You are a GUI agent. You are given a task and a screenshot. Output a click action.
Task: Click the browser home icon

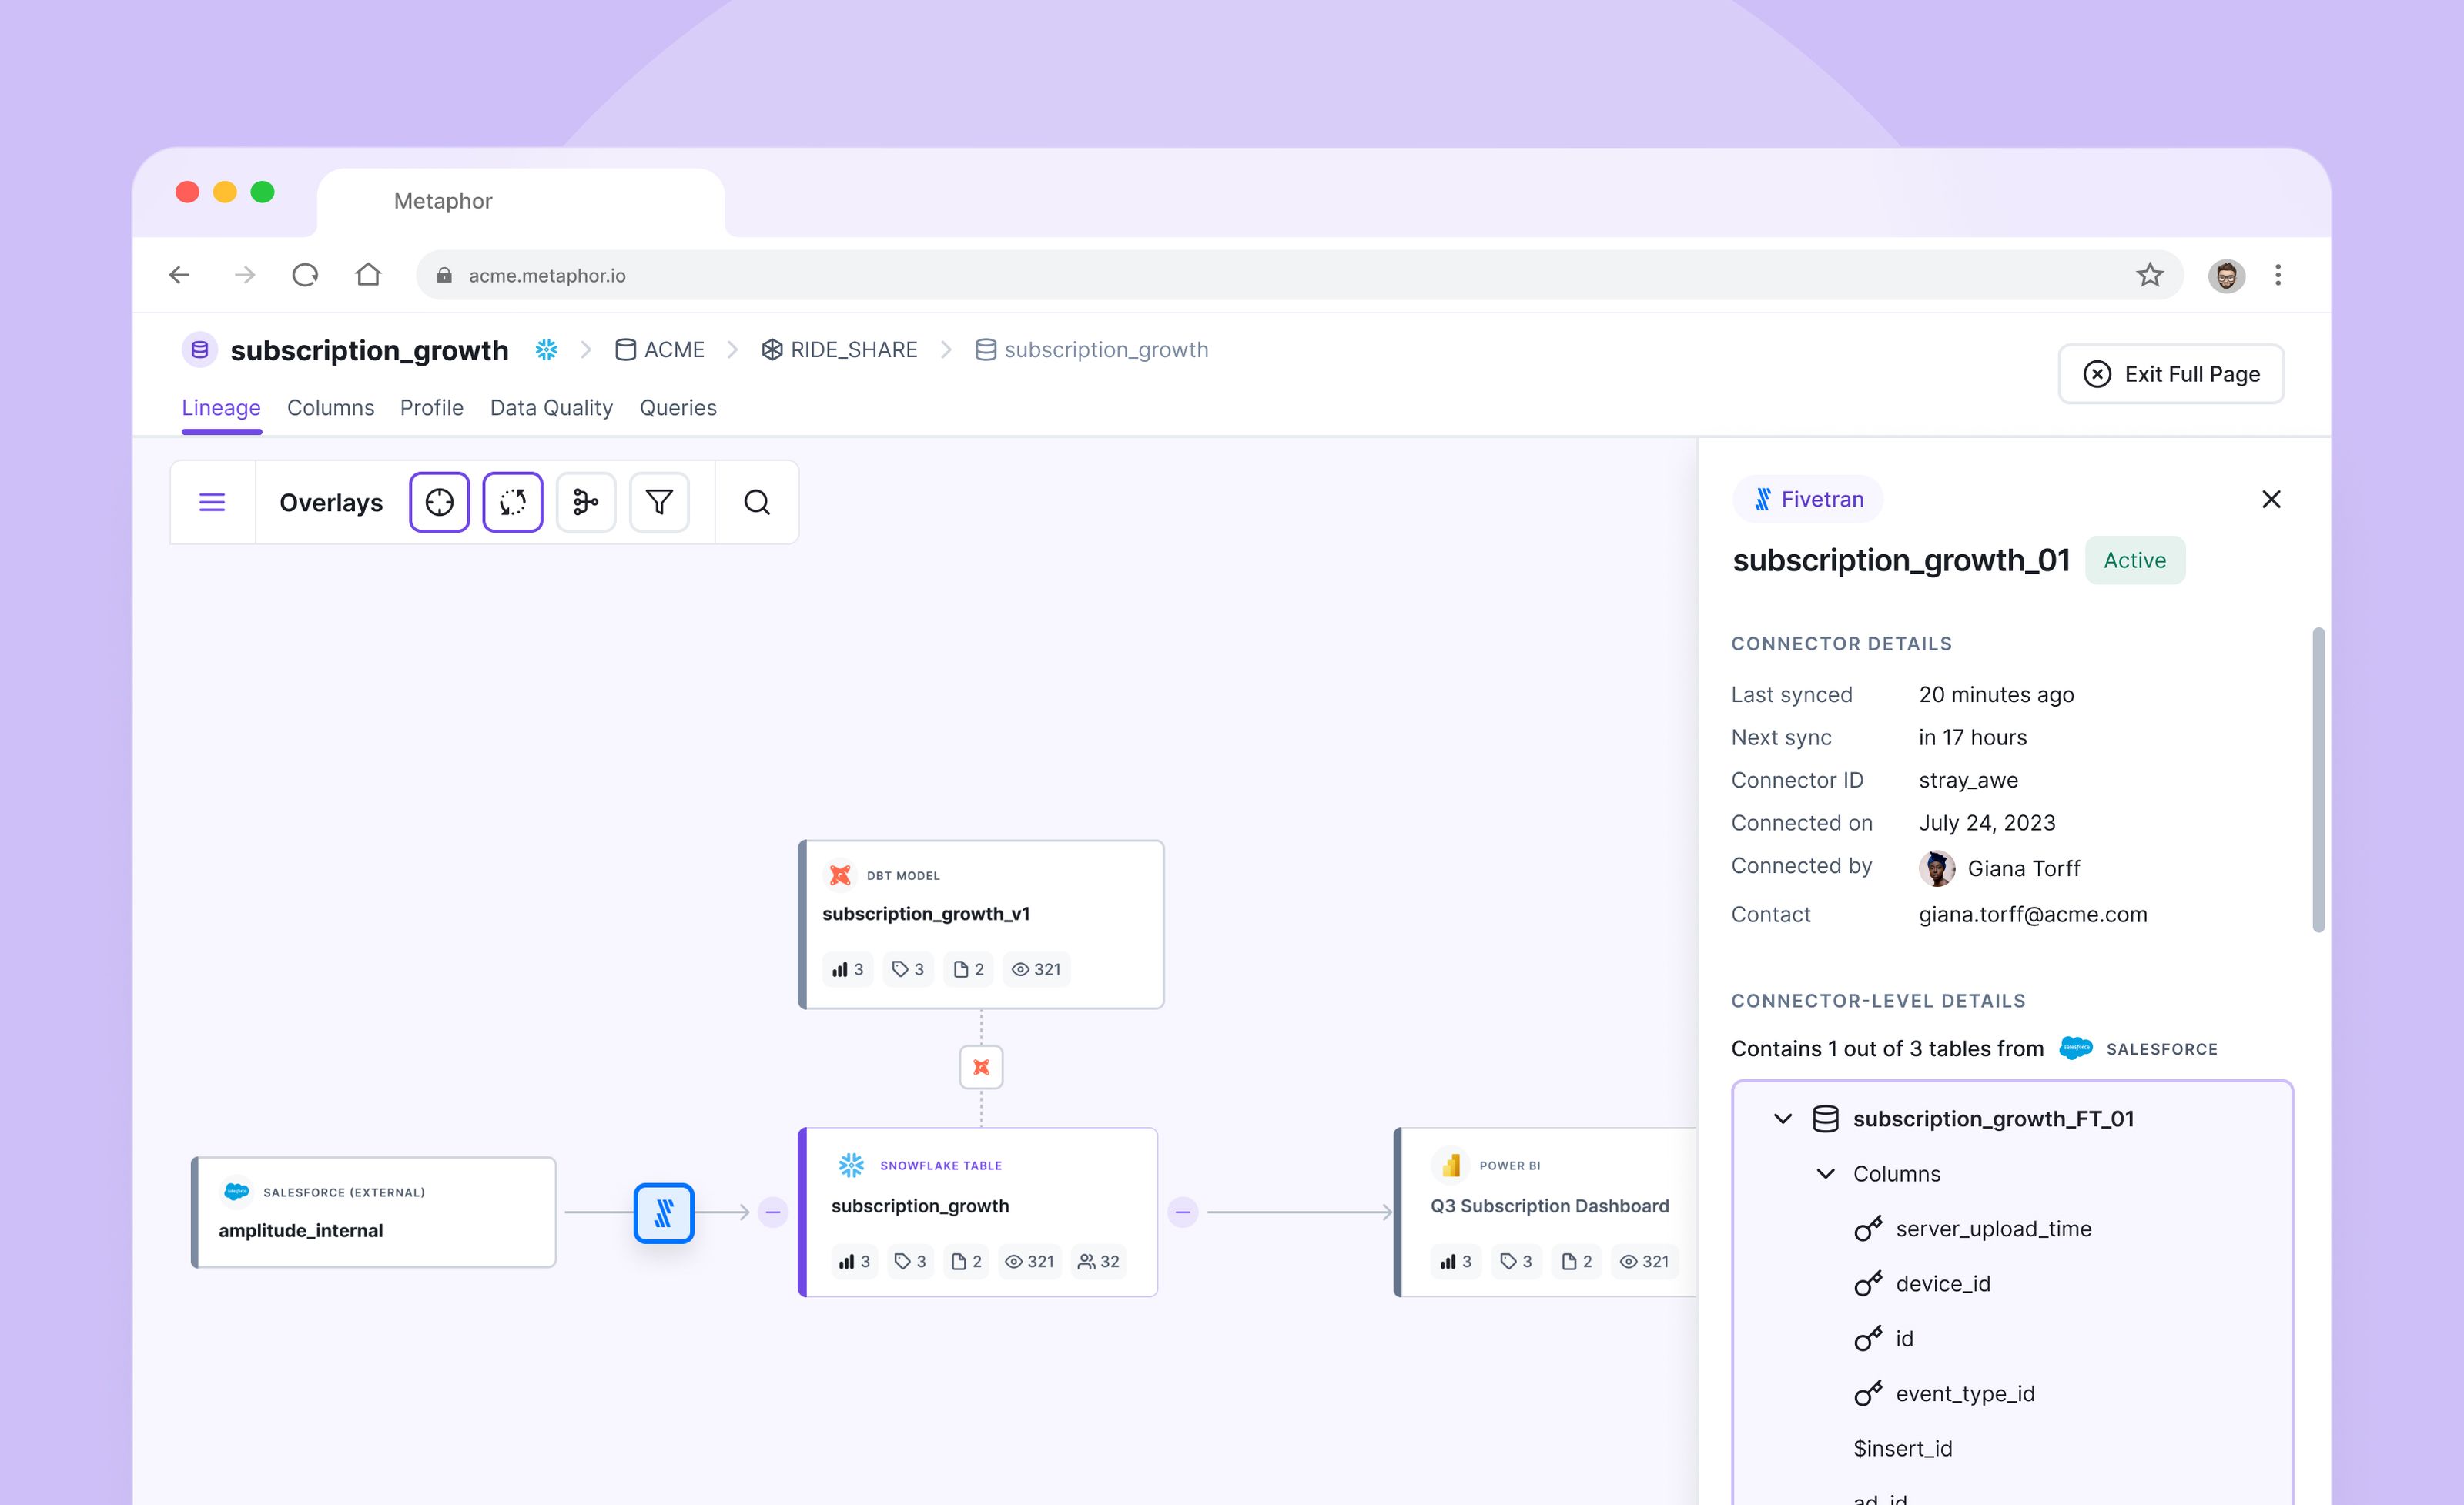tap(368, 275)
